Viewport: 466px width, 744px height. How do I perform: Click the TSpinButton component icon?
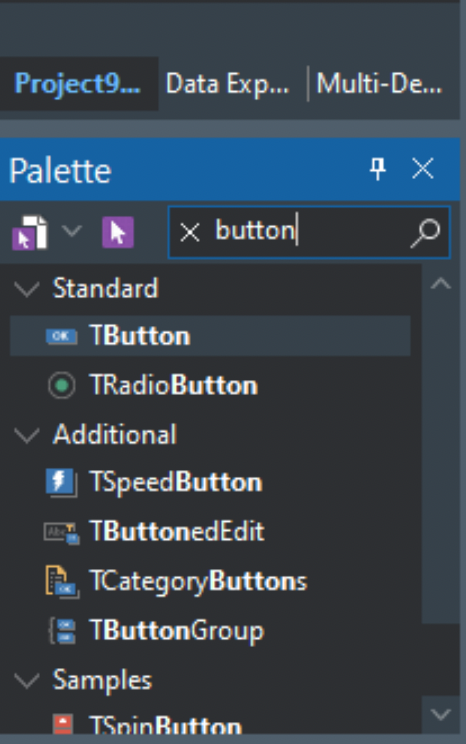63,724
